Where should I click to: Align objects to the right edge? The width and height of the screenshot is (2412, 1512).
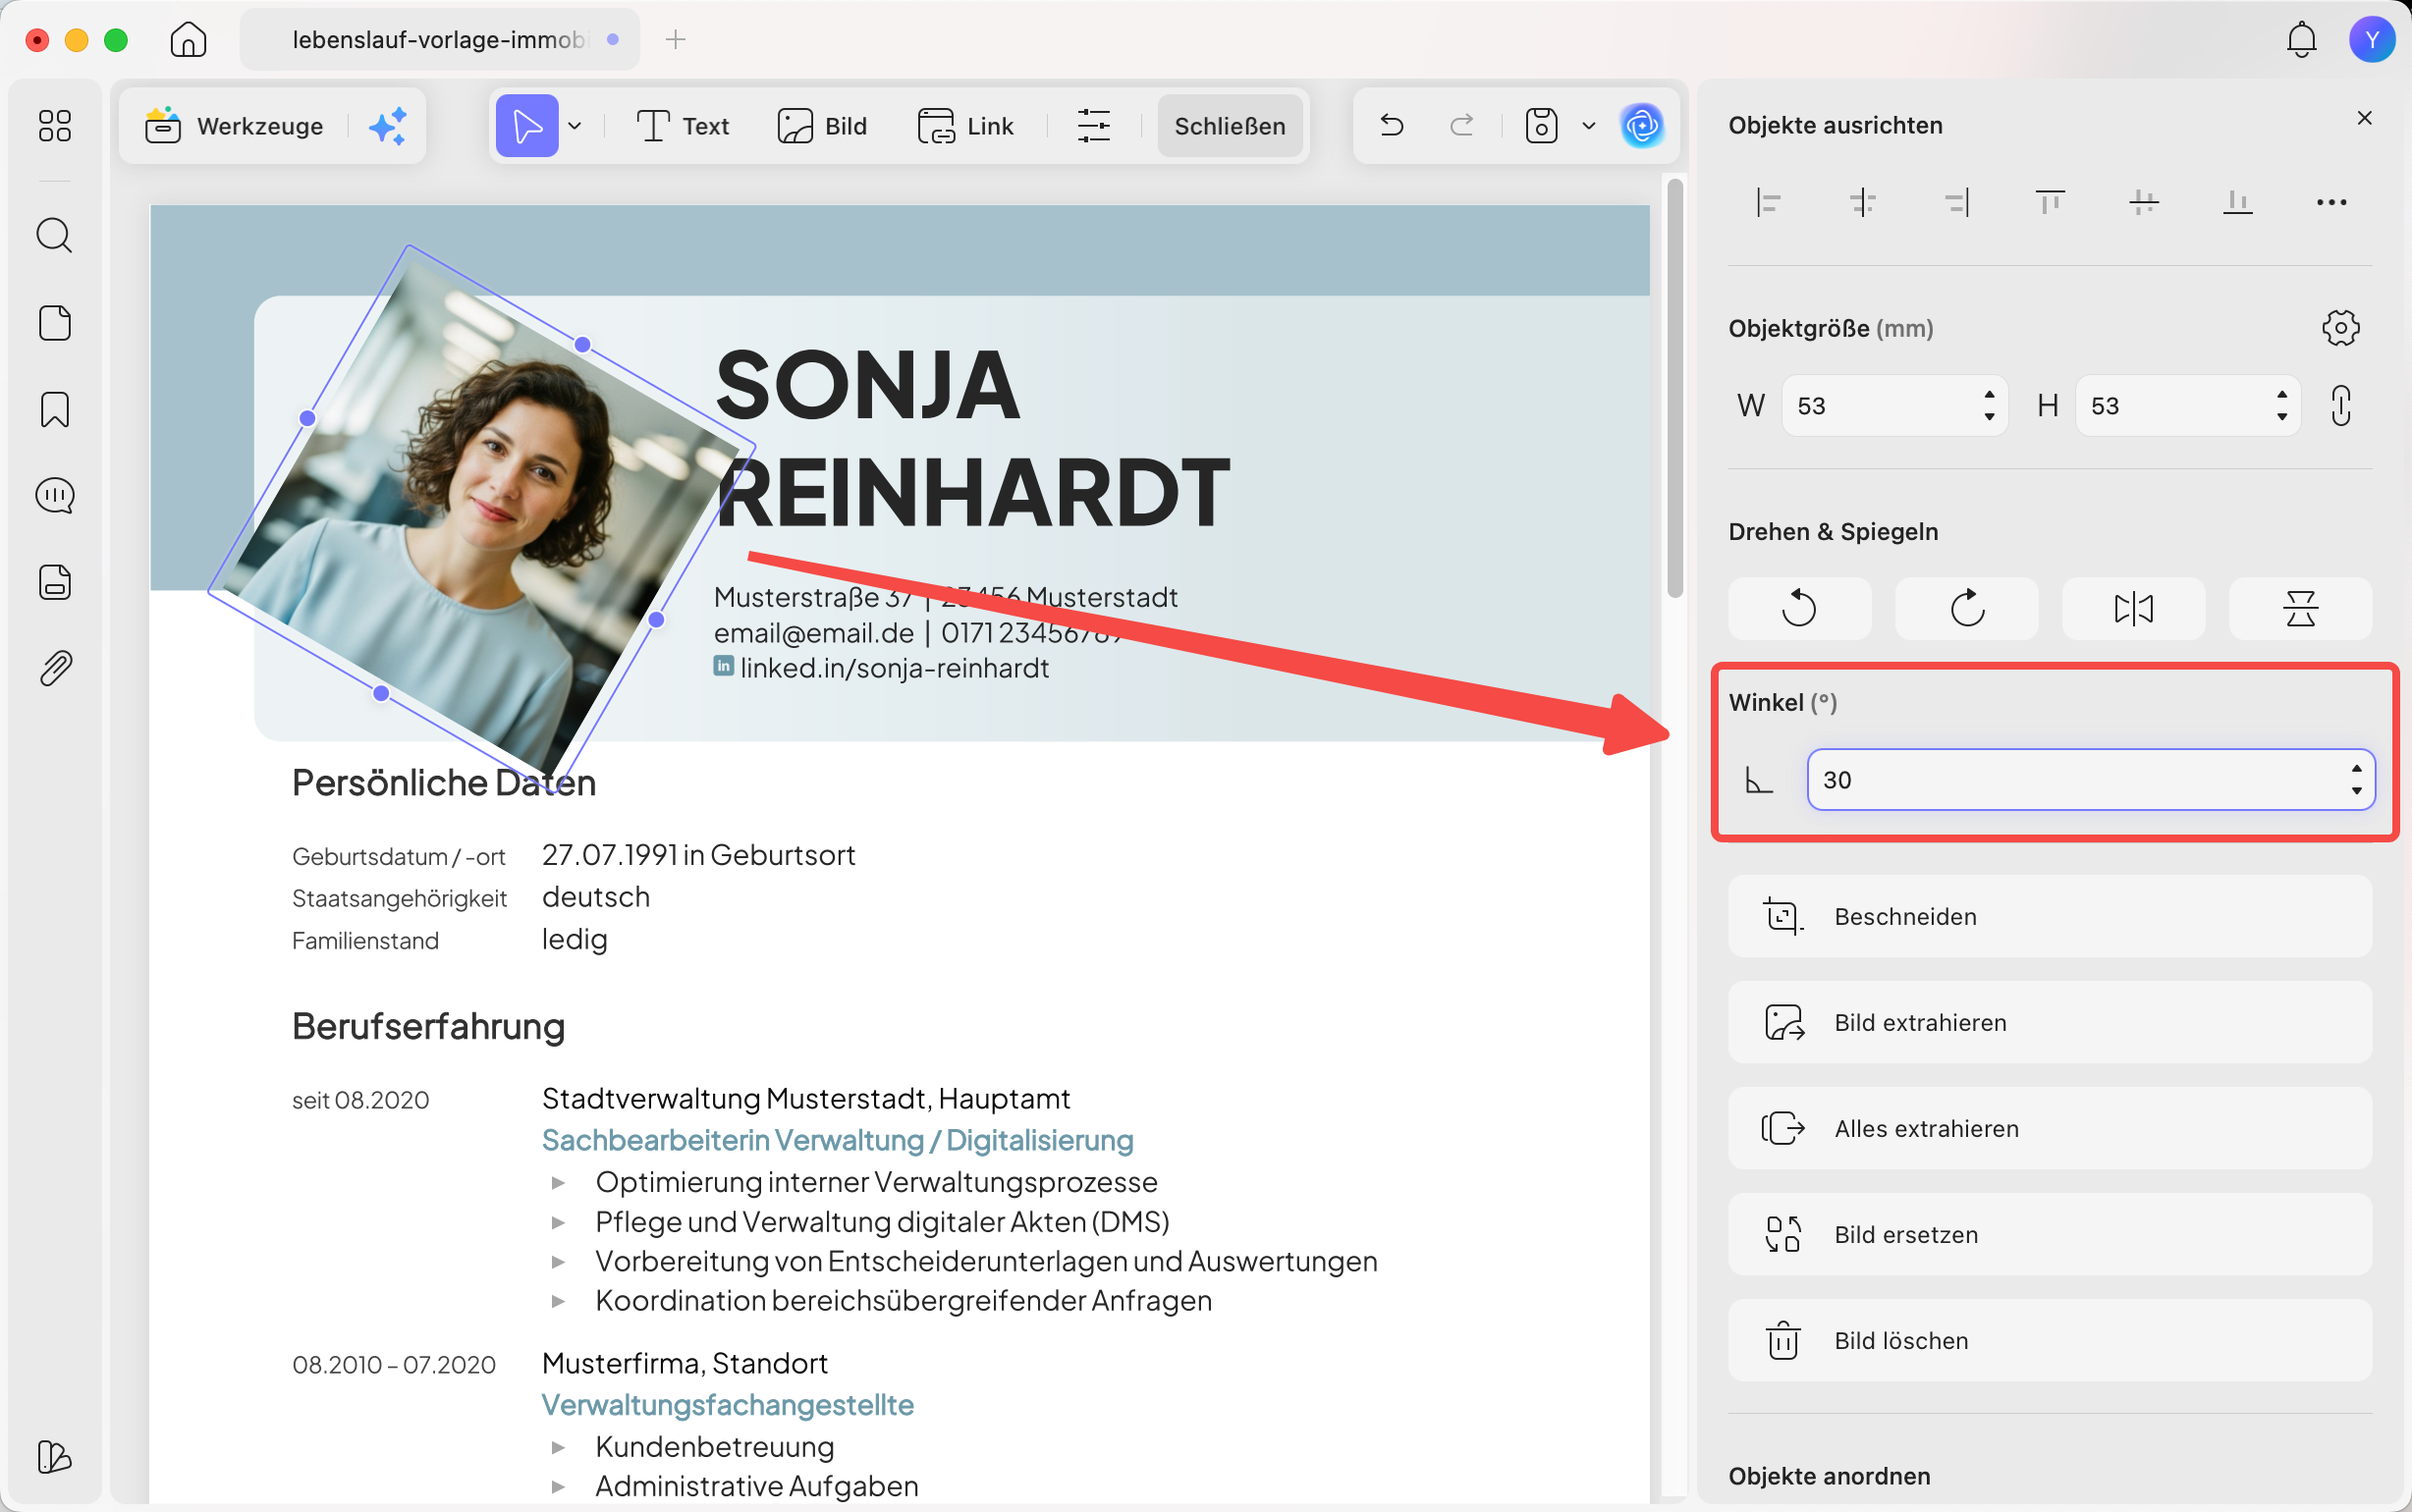[x=1957, y=203]
